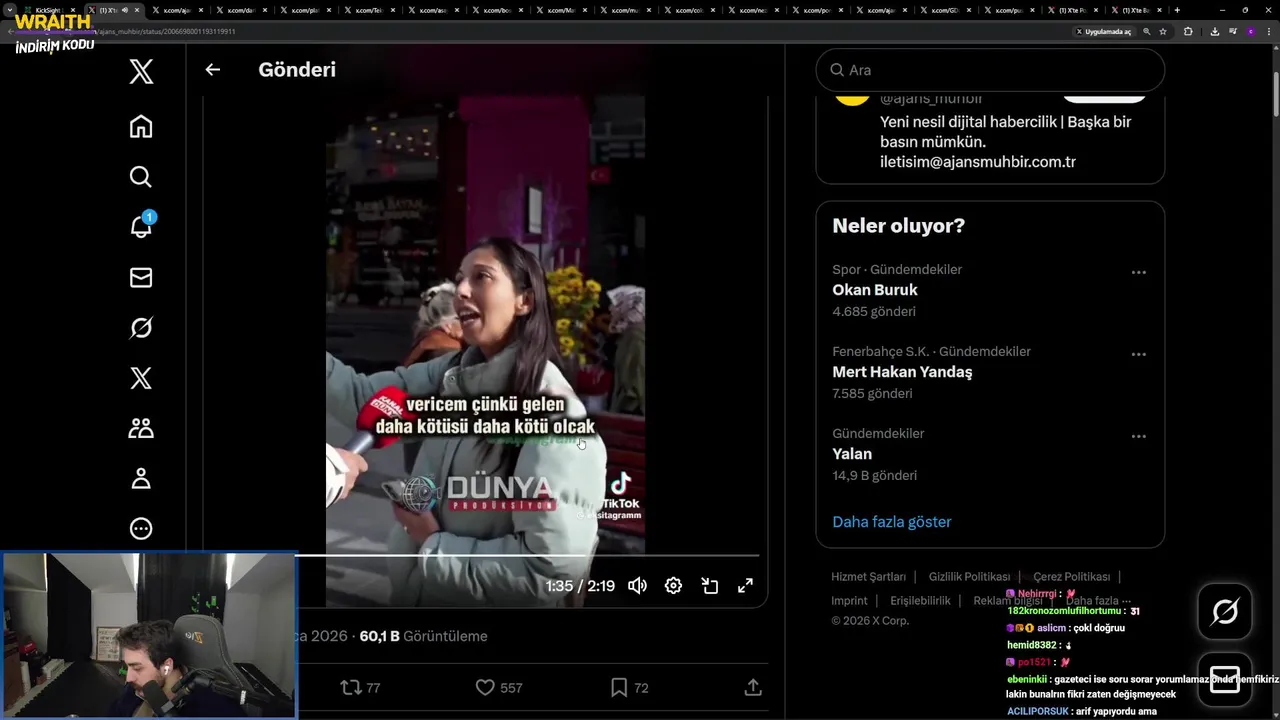Open the Yalan trend

click(x=852, y=454)
